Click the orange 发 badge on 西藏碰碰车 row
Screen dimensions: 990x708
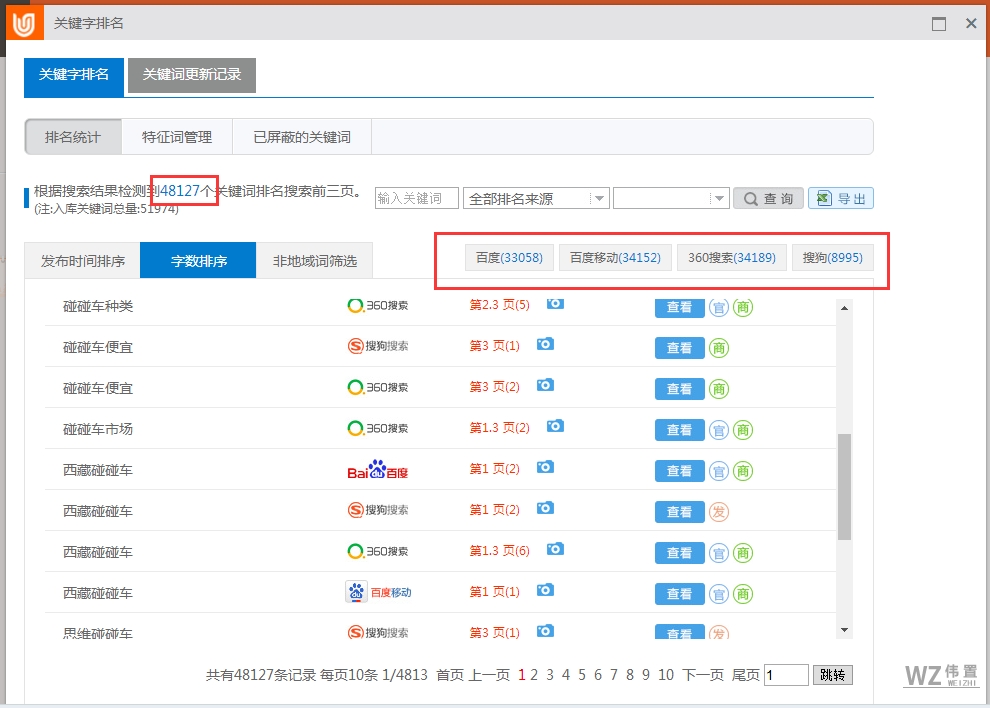[x=720, y=511]
